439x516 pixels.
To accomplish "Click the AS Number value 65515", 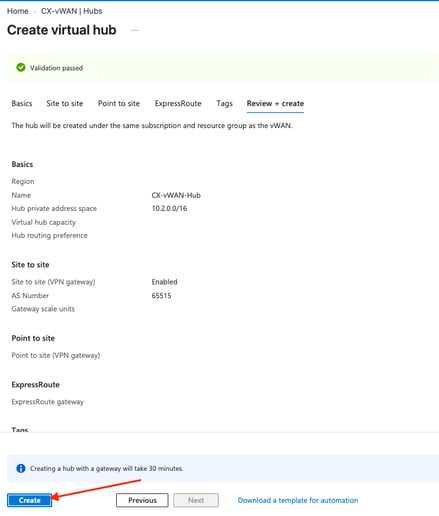I will tap(161, 295).
